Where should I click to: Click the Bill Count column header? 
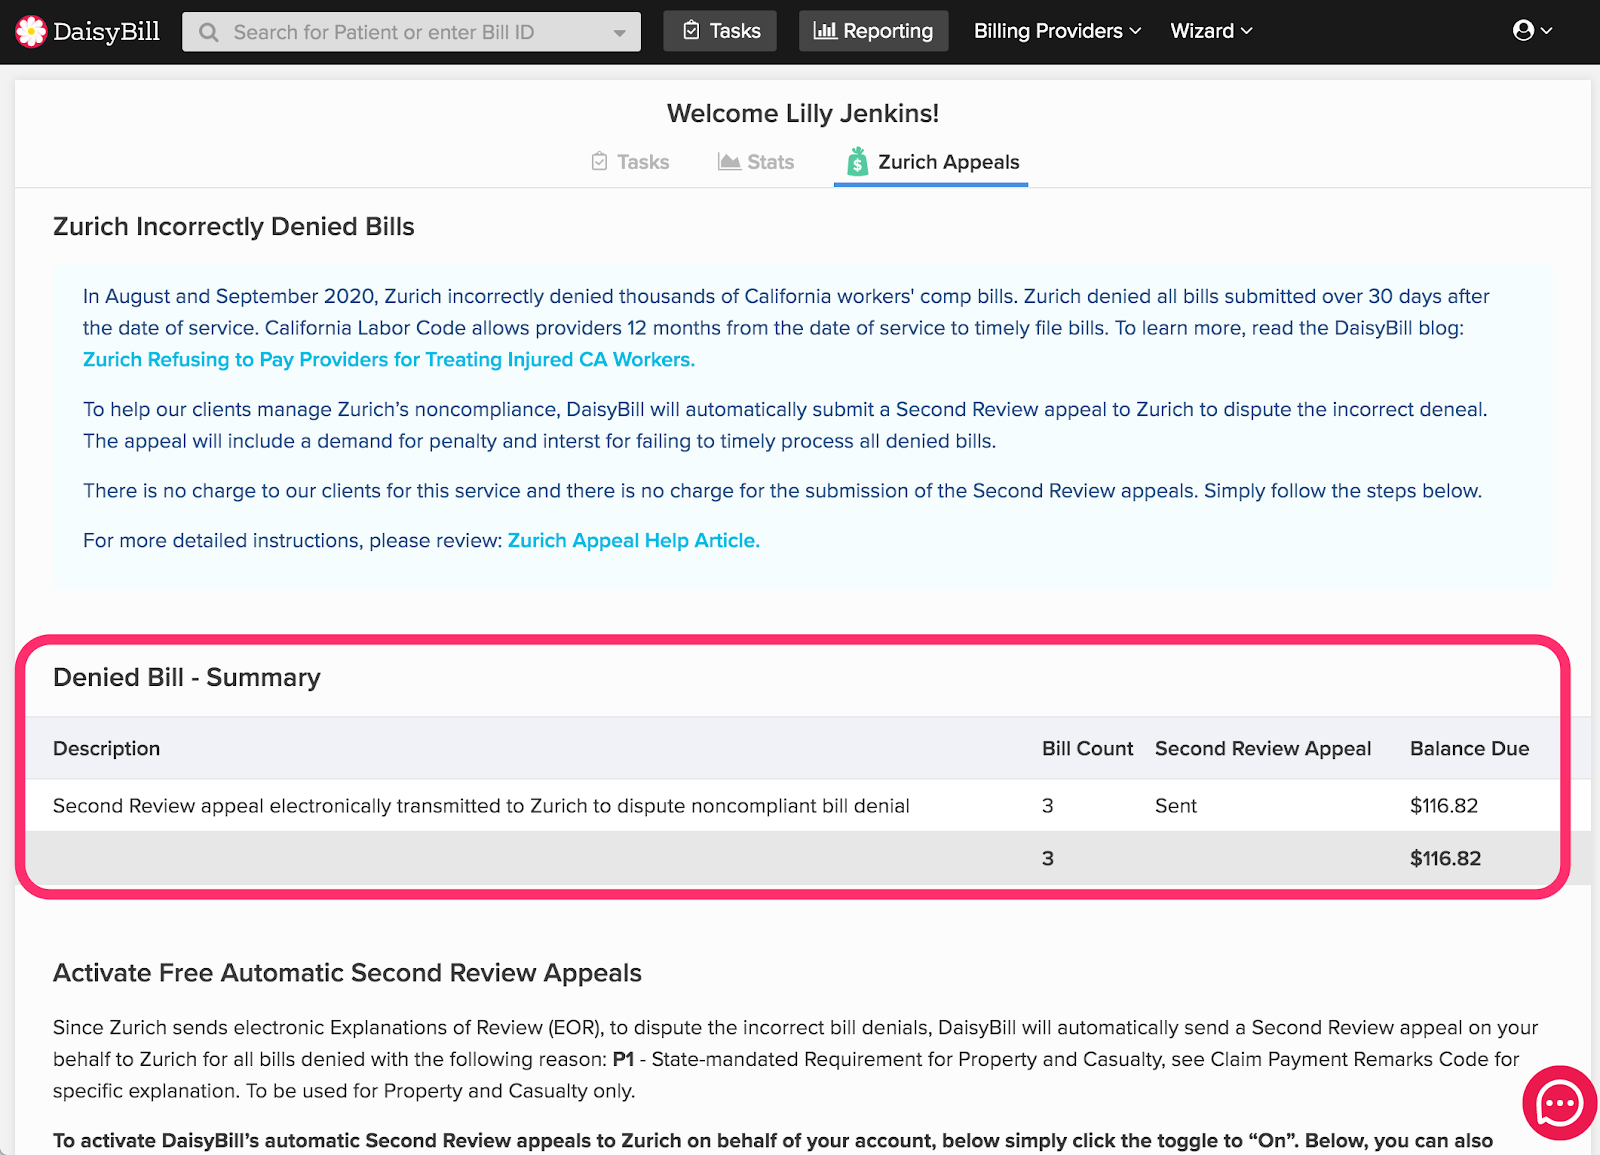pos(1087,749)
